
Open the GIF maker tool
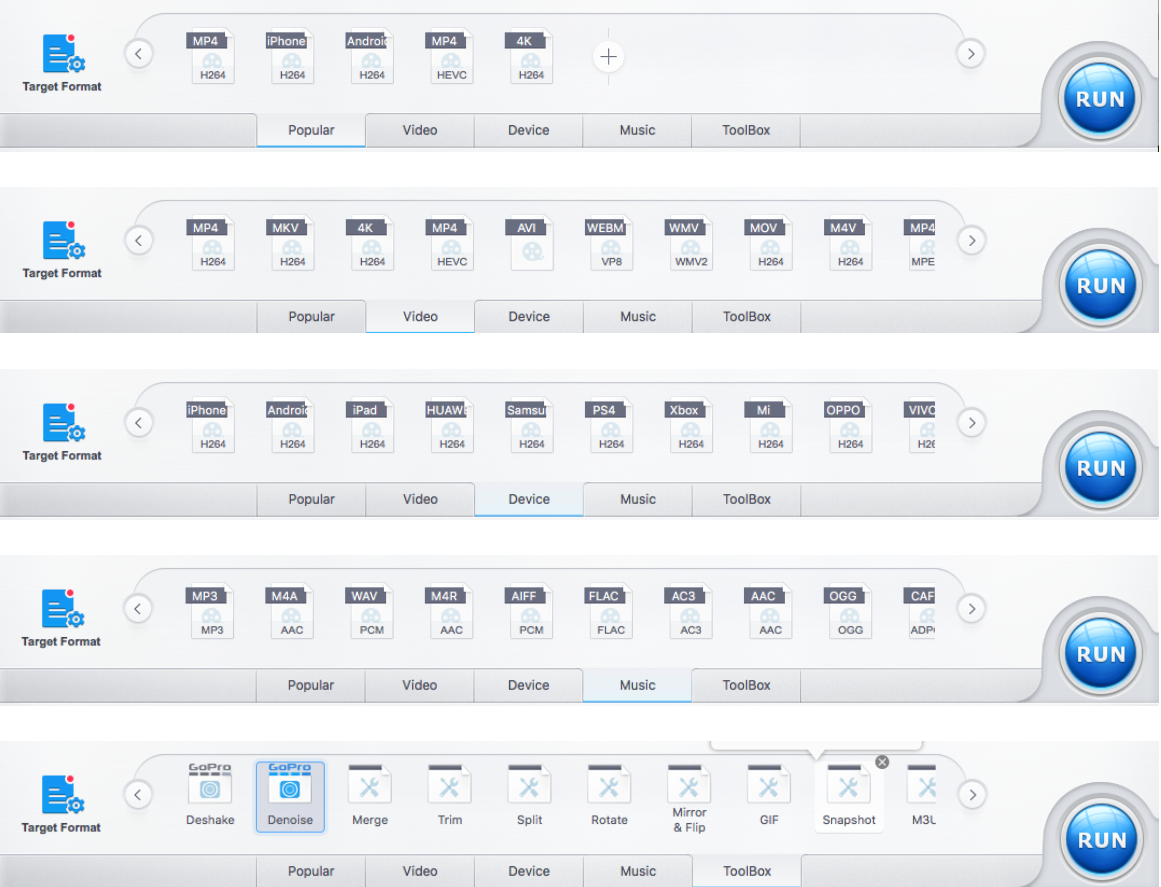(769, 796)
